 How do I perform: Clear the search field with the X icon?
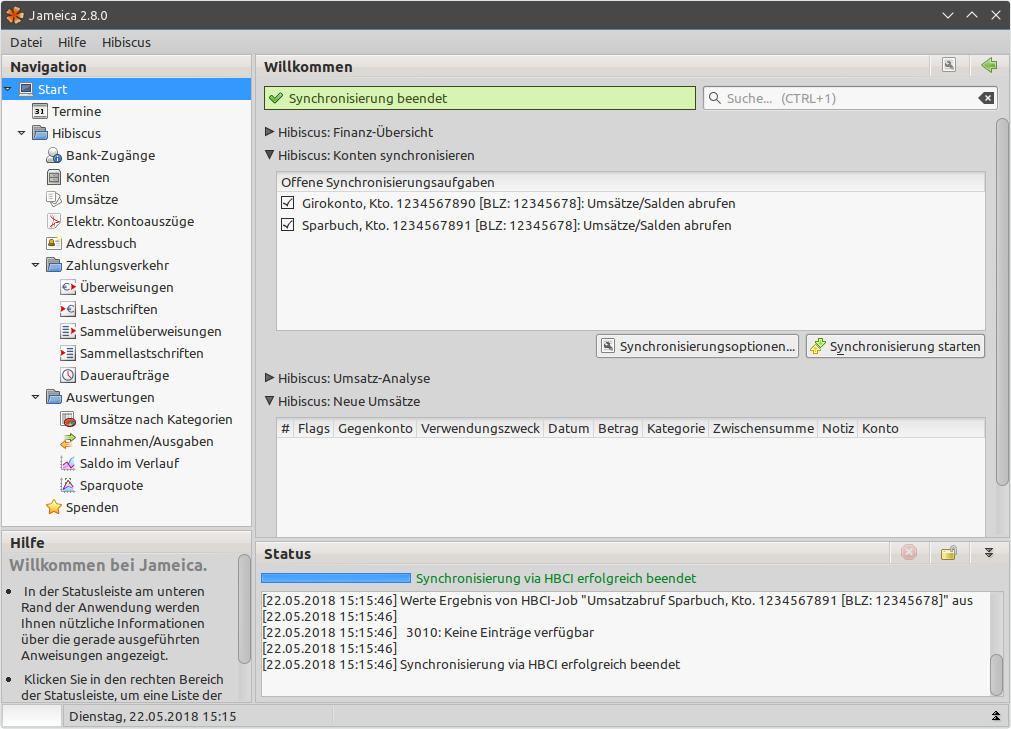tap(986, 98)
